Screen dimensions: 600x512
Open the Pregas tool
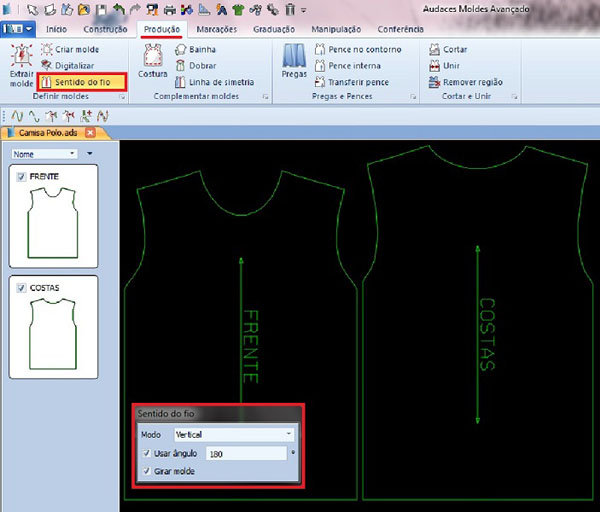tap(293, 62)
